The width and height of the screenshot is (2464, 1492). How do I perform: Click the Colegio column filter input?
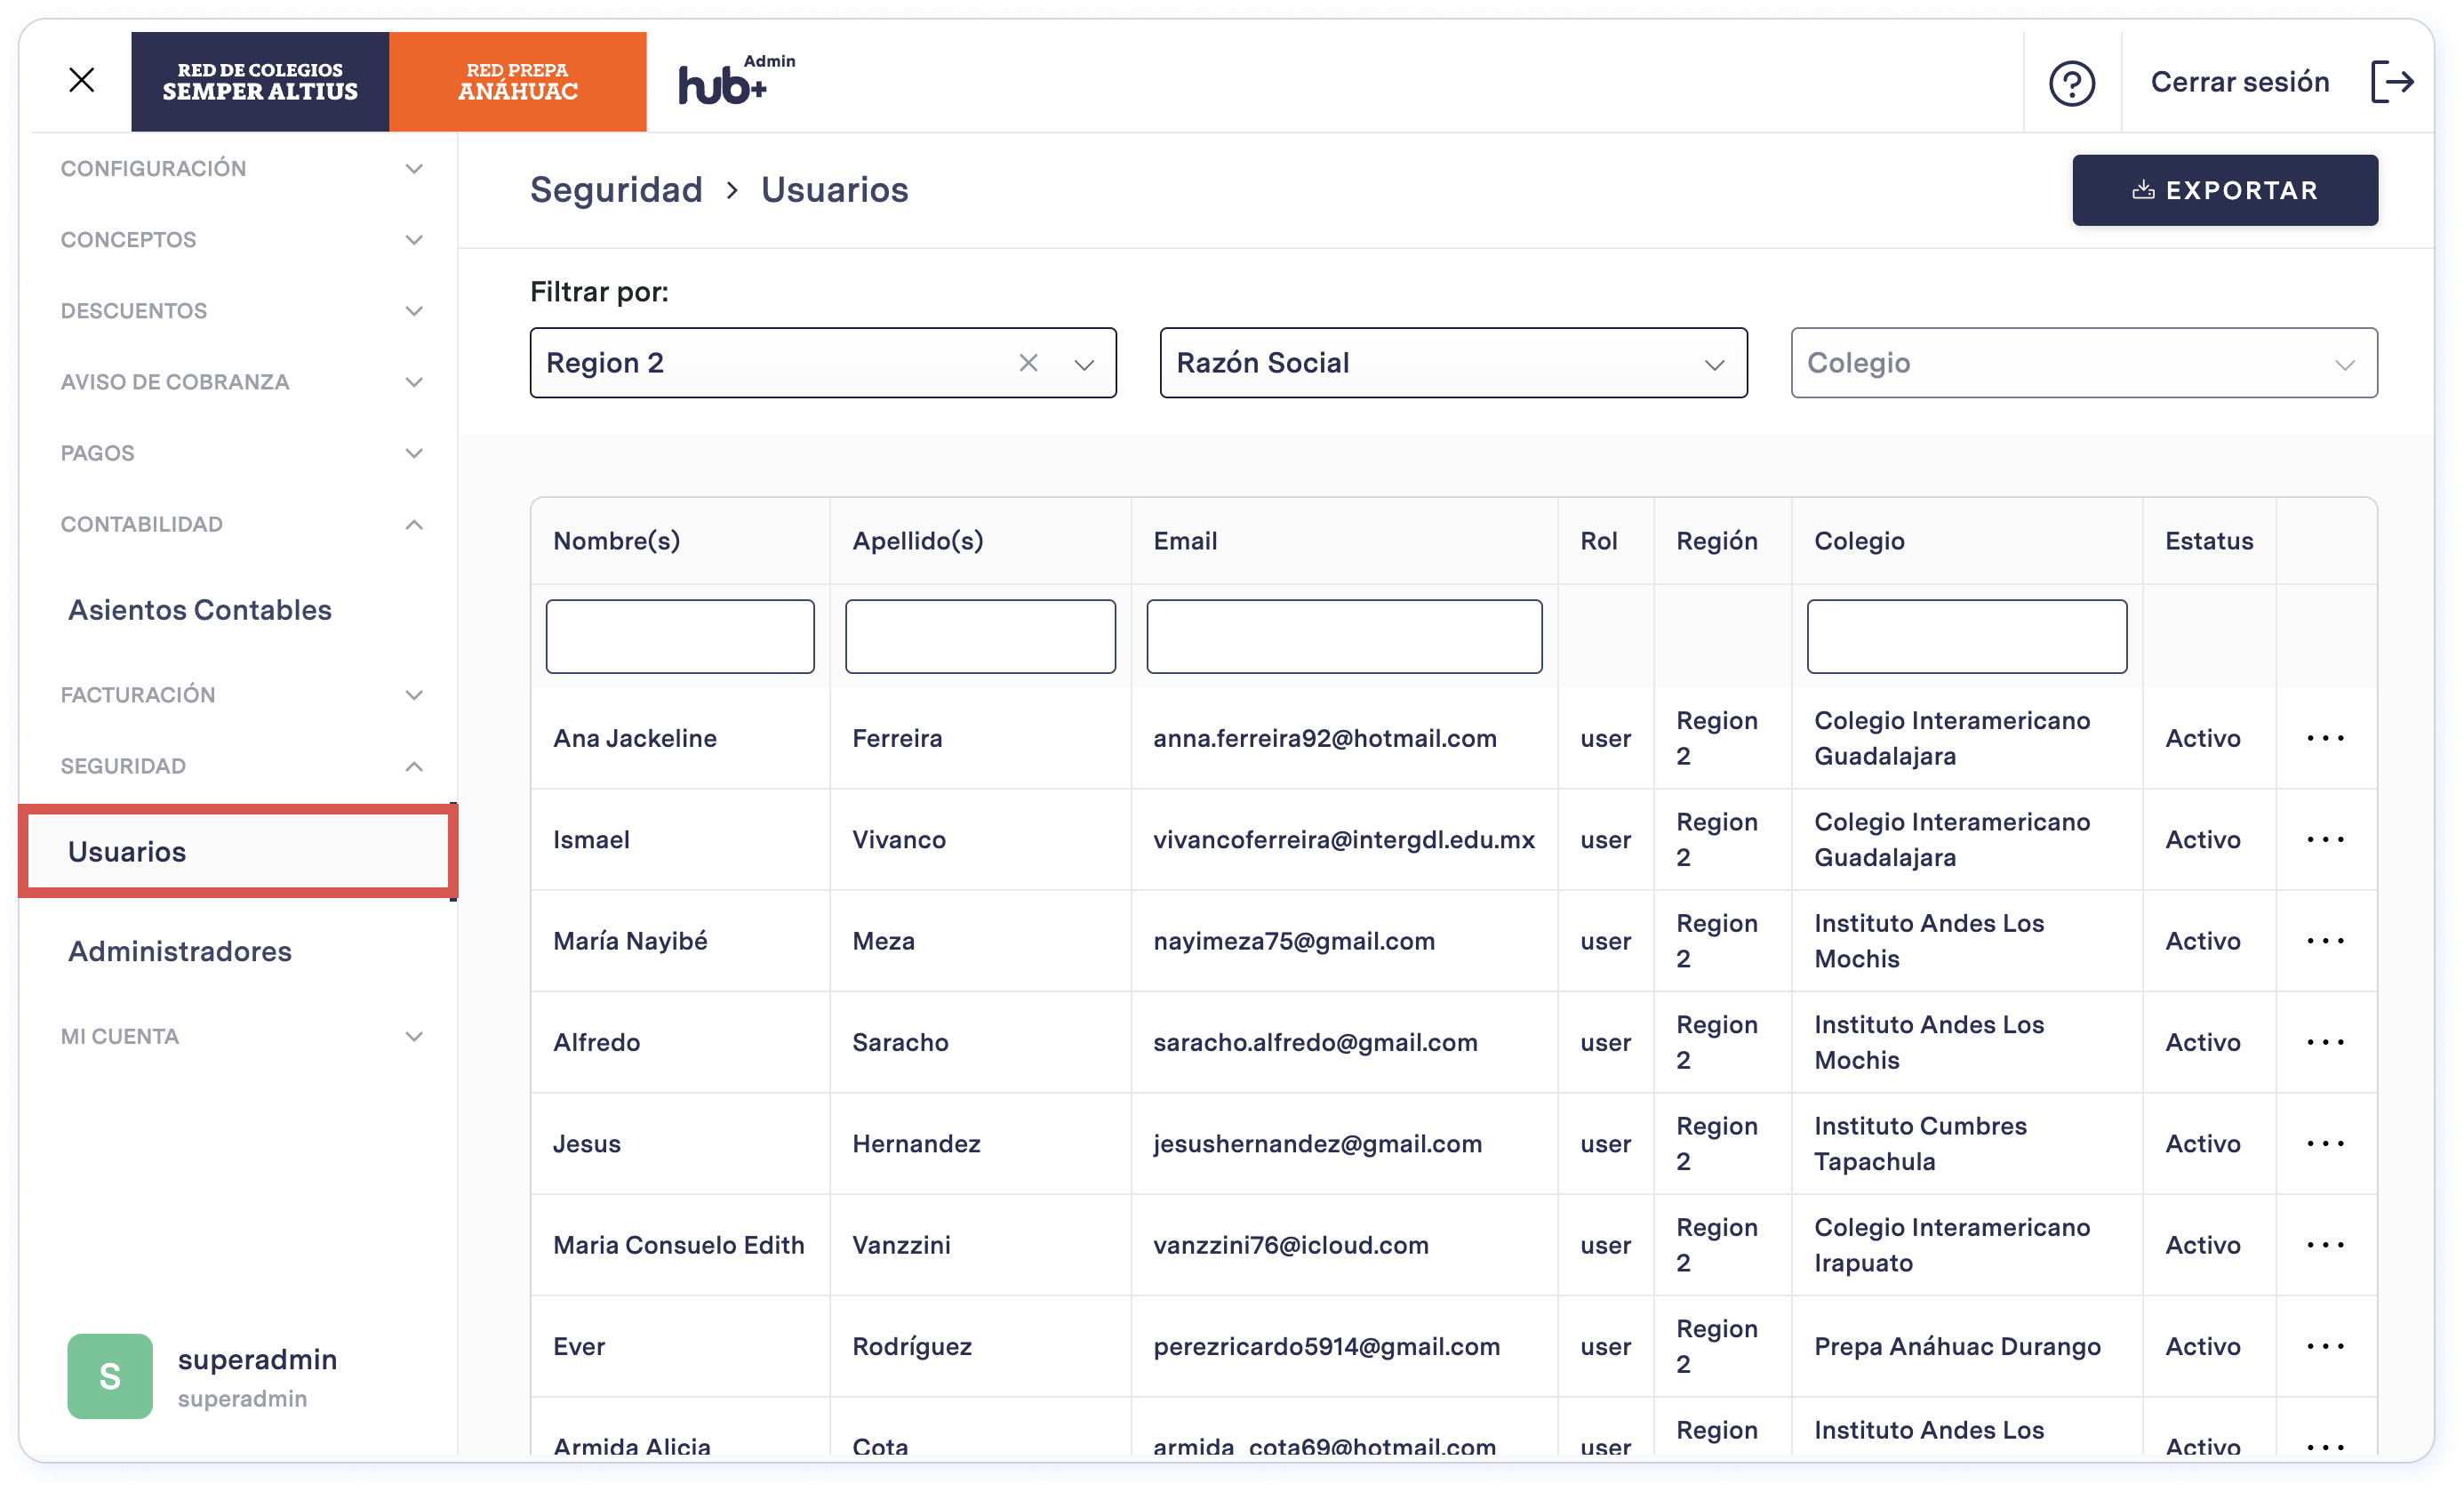point(1966,636)
